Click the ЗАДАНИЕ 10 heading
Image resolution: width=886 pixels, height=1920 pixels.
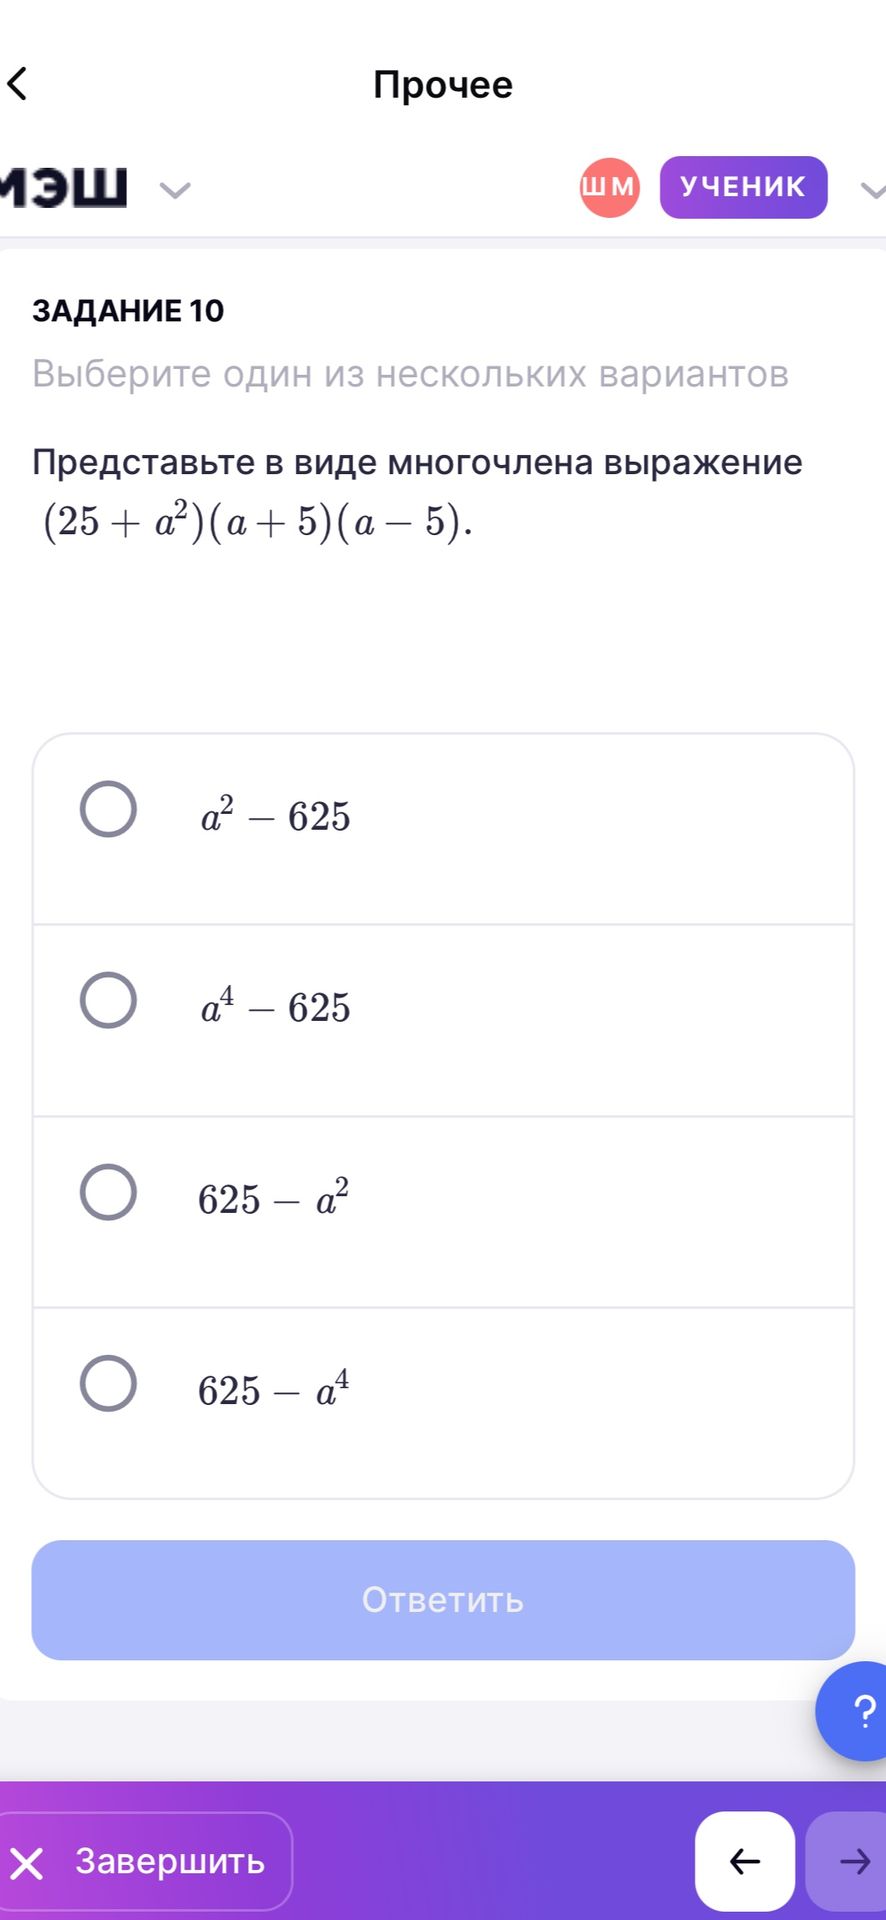[128, 311]
